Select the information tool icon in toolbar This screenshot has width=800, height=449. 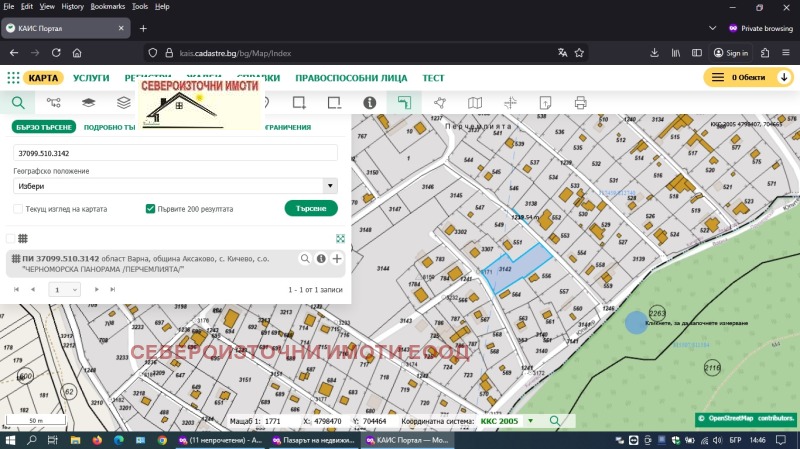(369, 102)
